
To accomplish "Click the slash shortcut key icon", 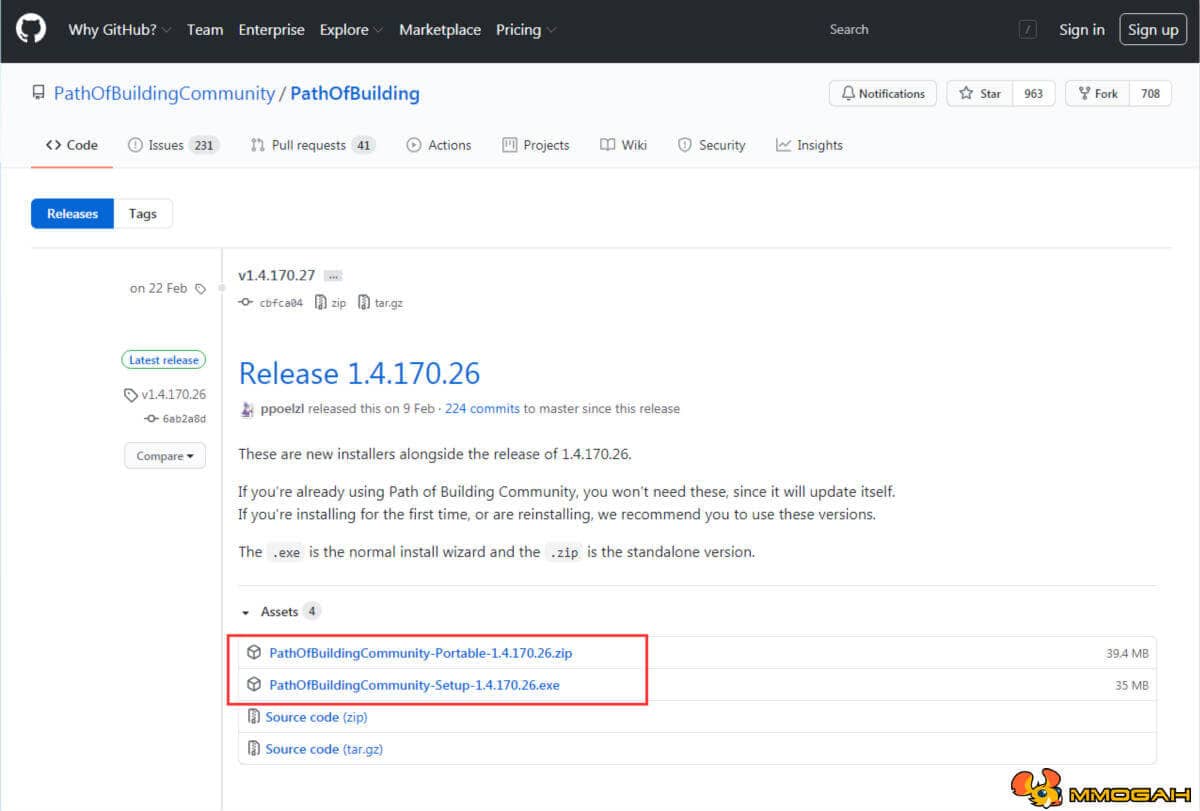I will click(x=1028, y=30).
